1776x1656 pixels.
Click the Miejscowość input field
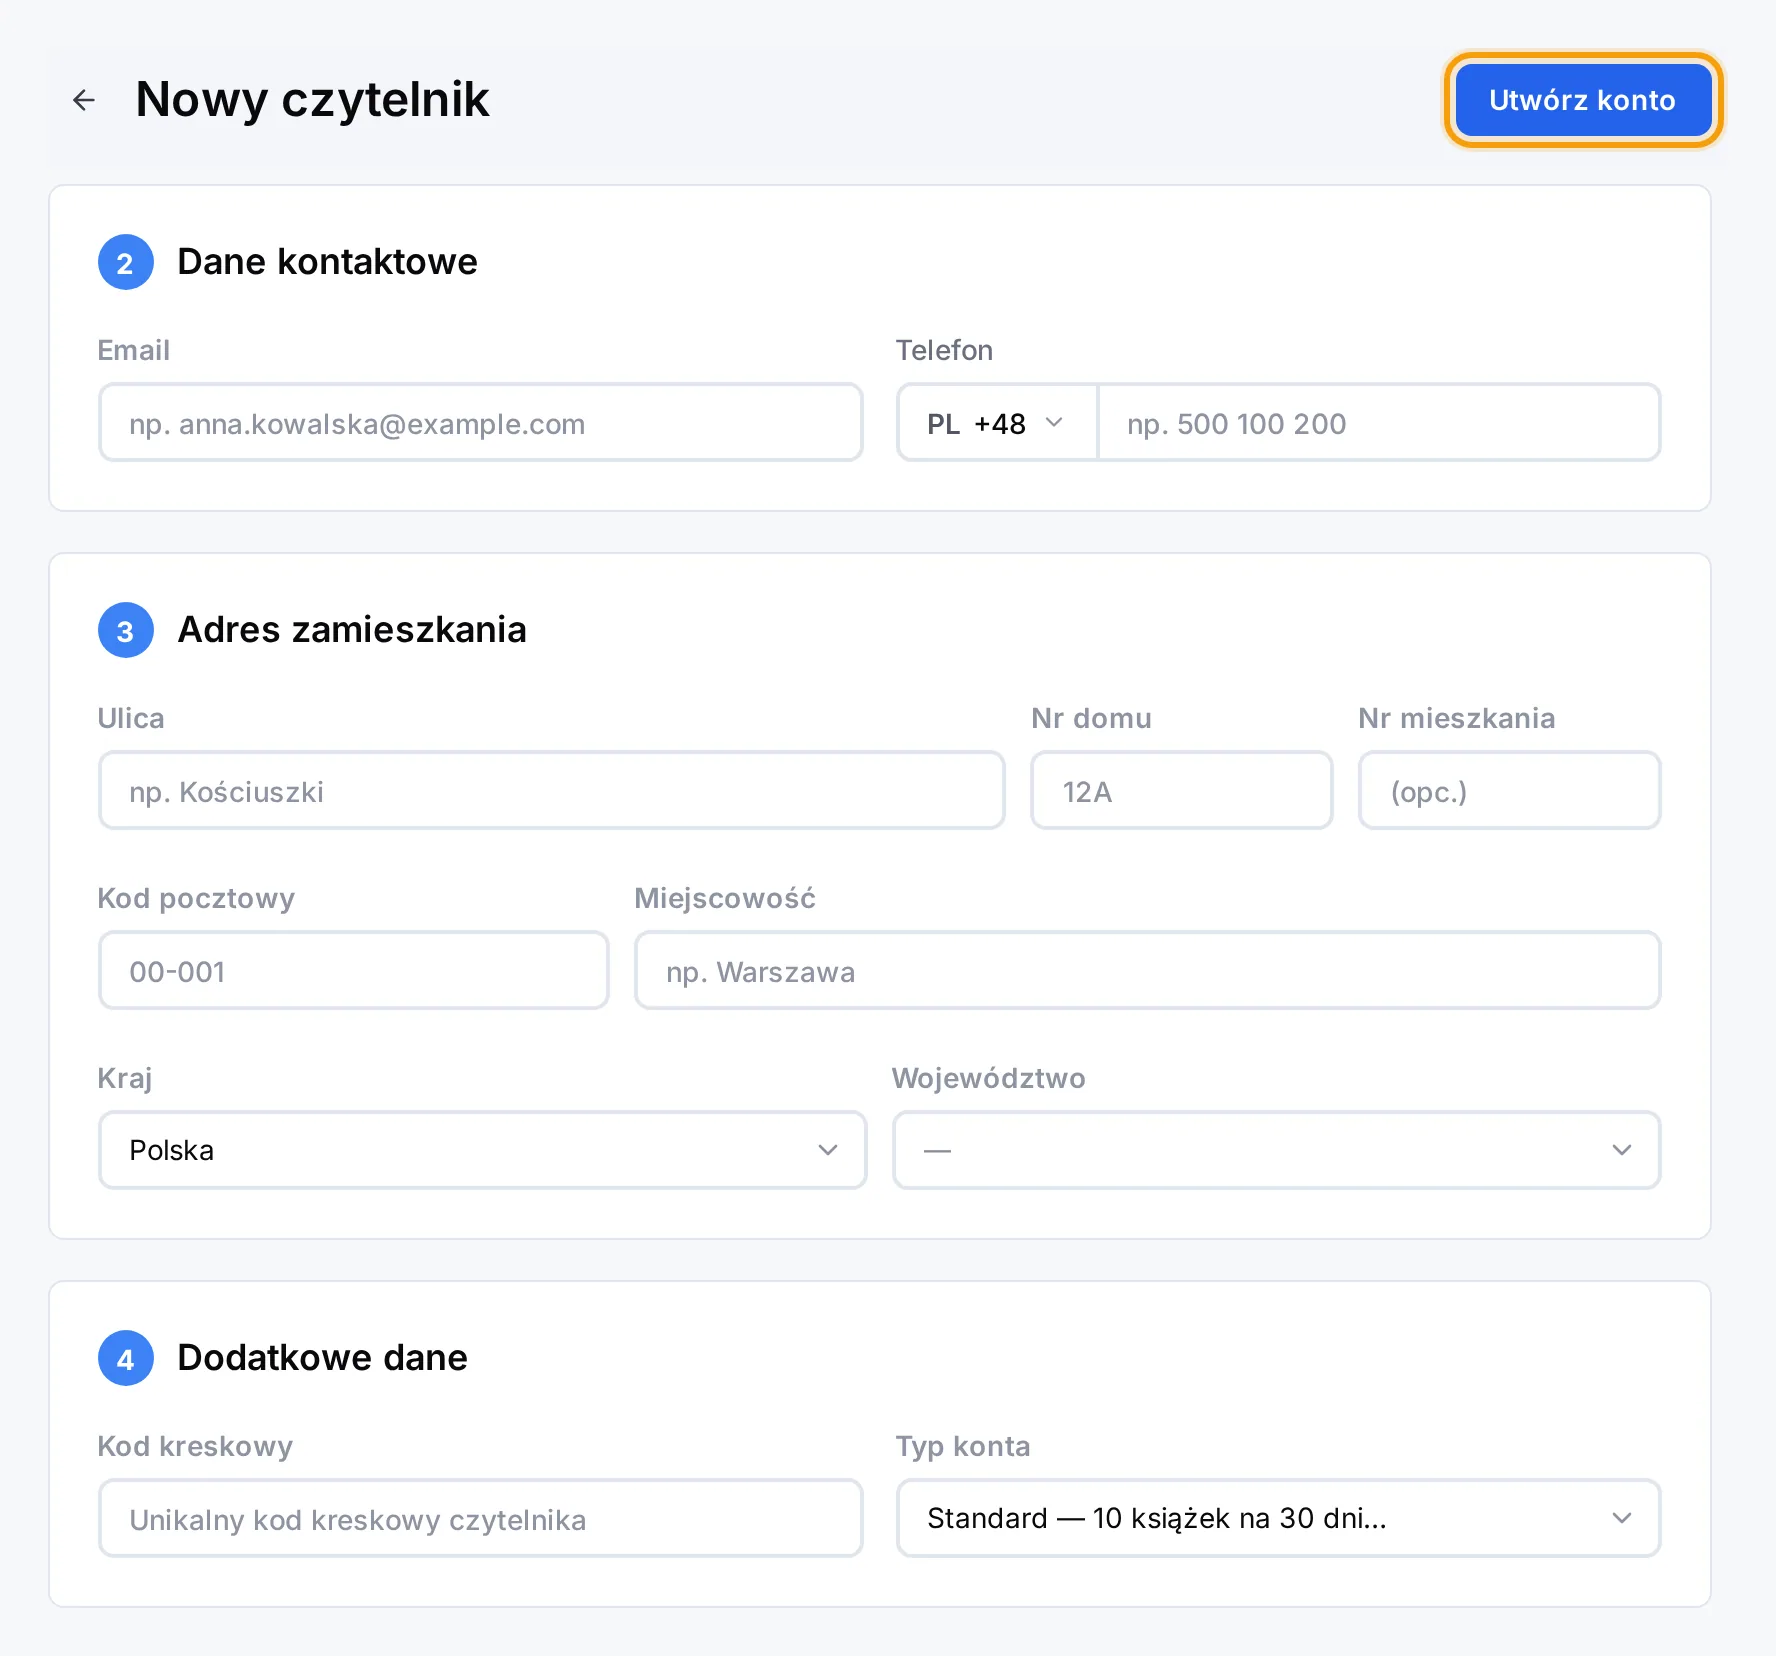(x=1148, y=970)
